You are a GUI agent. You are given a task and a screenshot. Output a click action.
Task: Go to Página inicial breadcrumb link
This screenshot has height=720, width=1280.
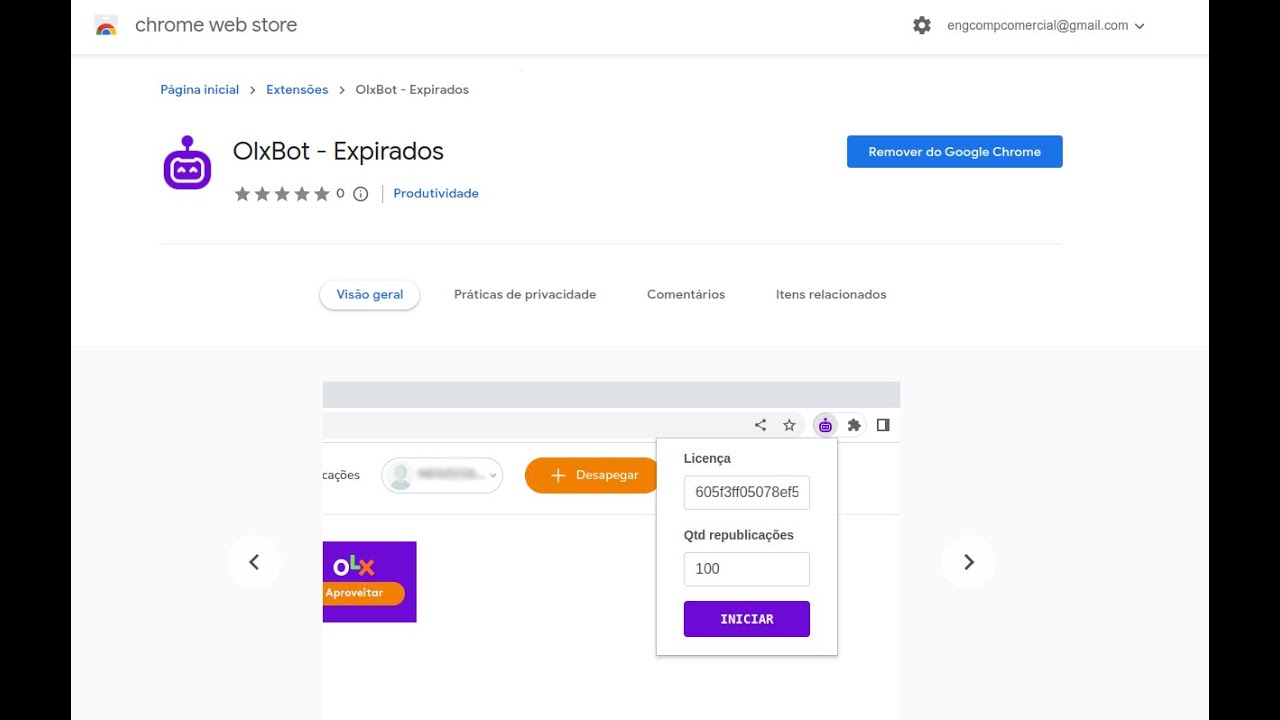point(200,90)
